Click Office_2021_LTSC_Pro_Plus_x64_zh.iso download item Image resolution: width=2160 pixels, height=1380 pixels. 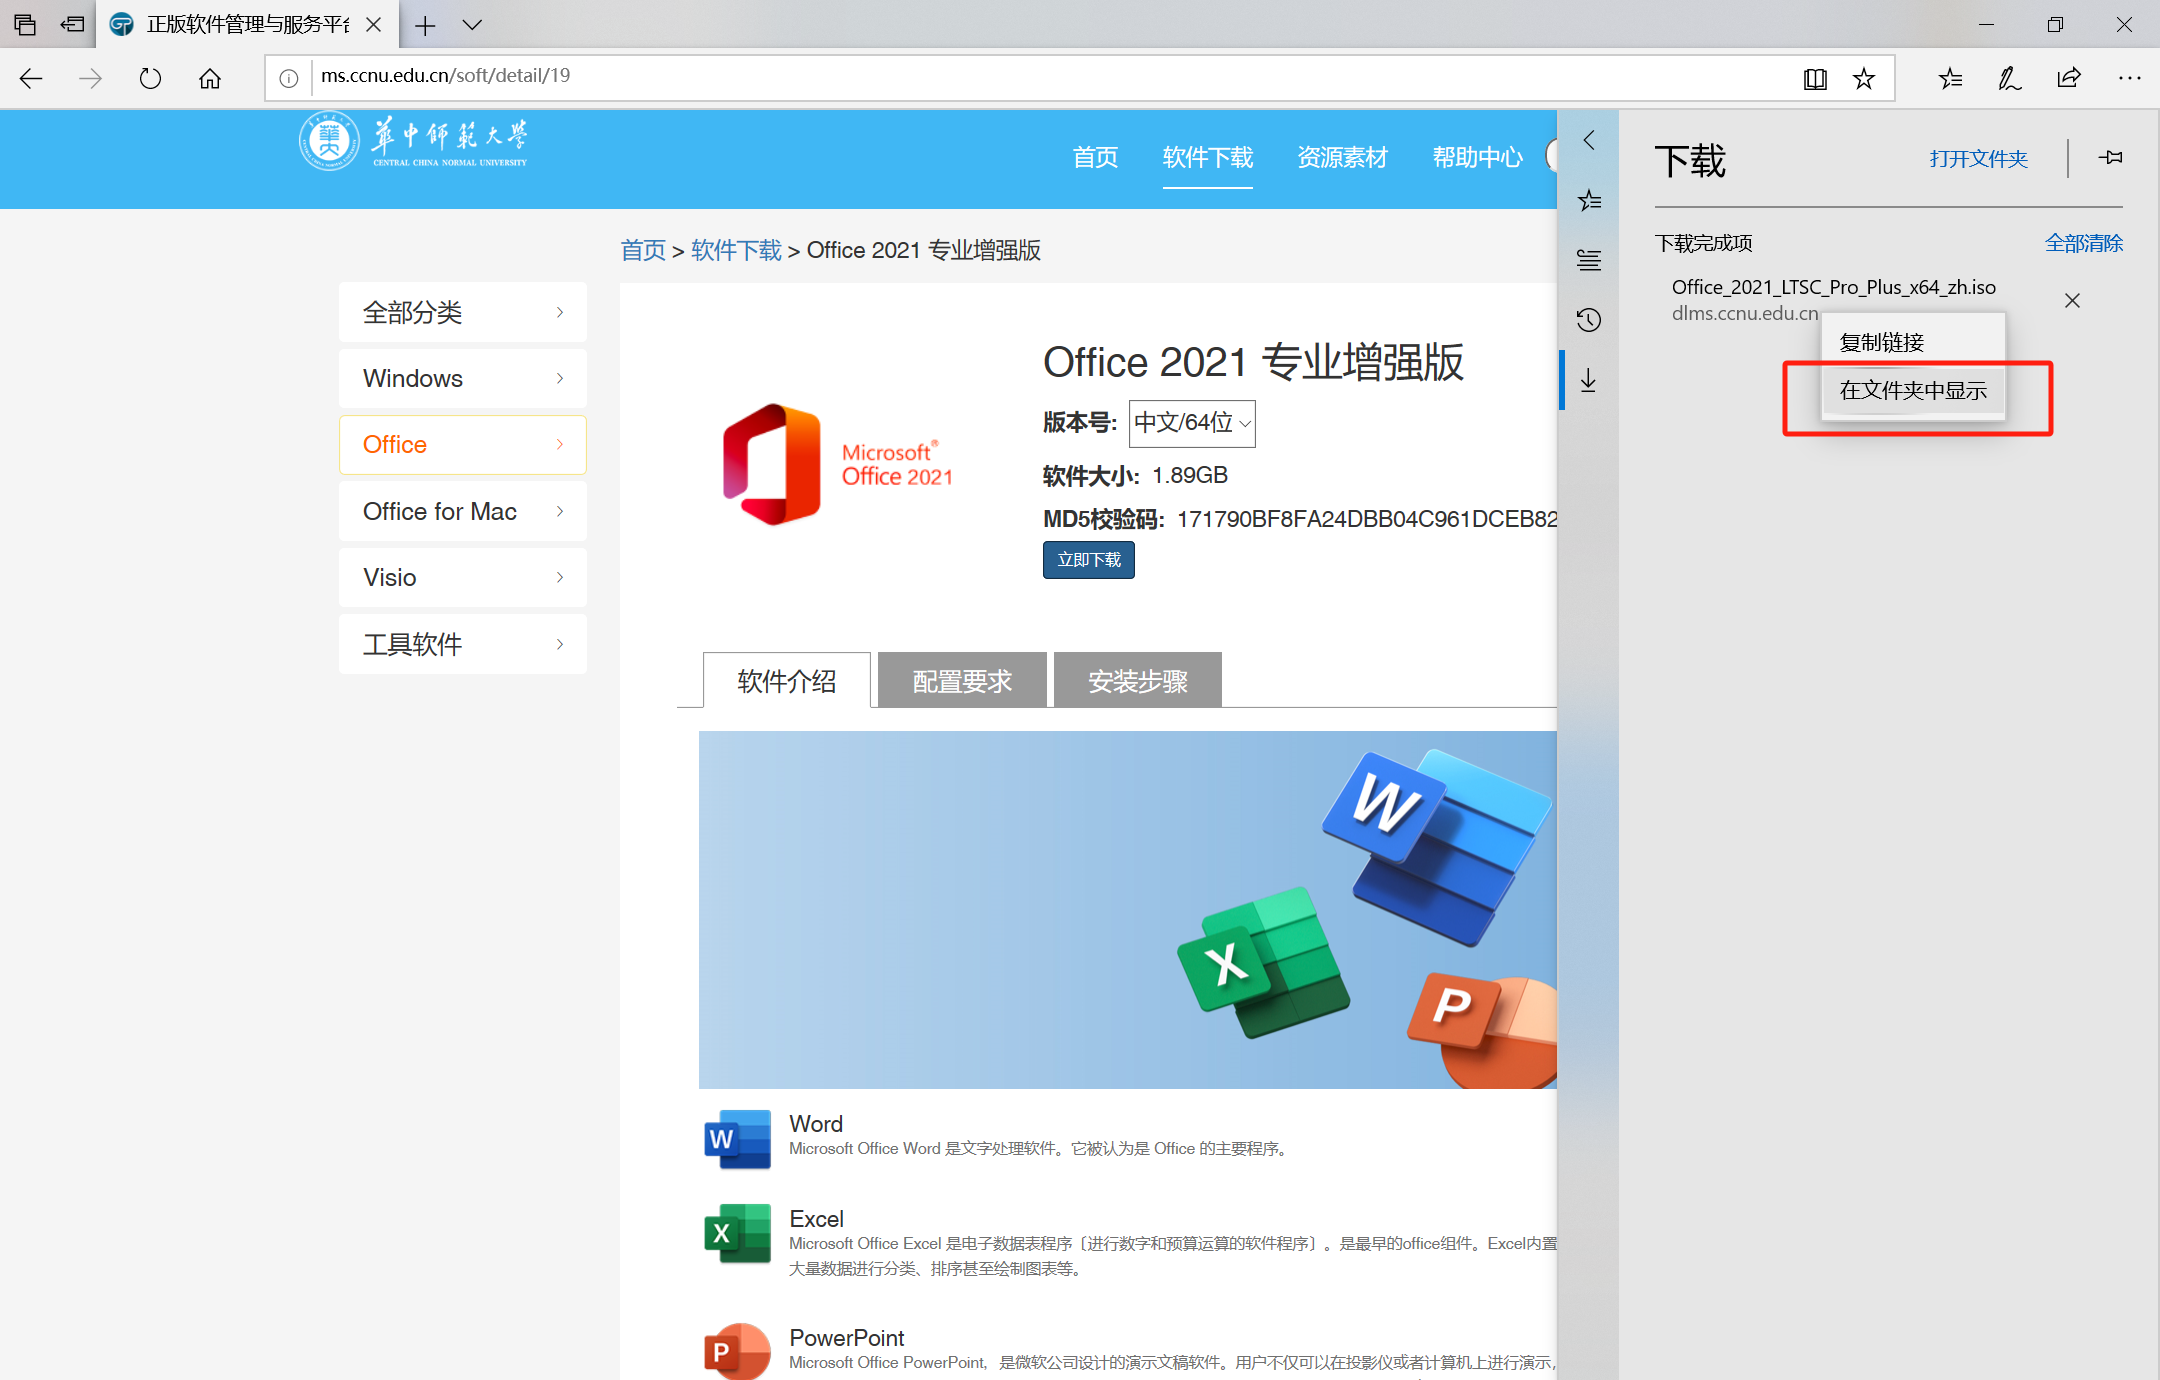pyautogui.click(x=1833, y=287)
